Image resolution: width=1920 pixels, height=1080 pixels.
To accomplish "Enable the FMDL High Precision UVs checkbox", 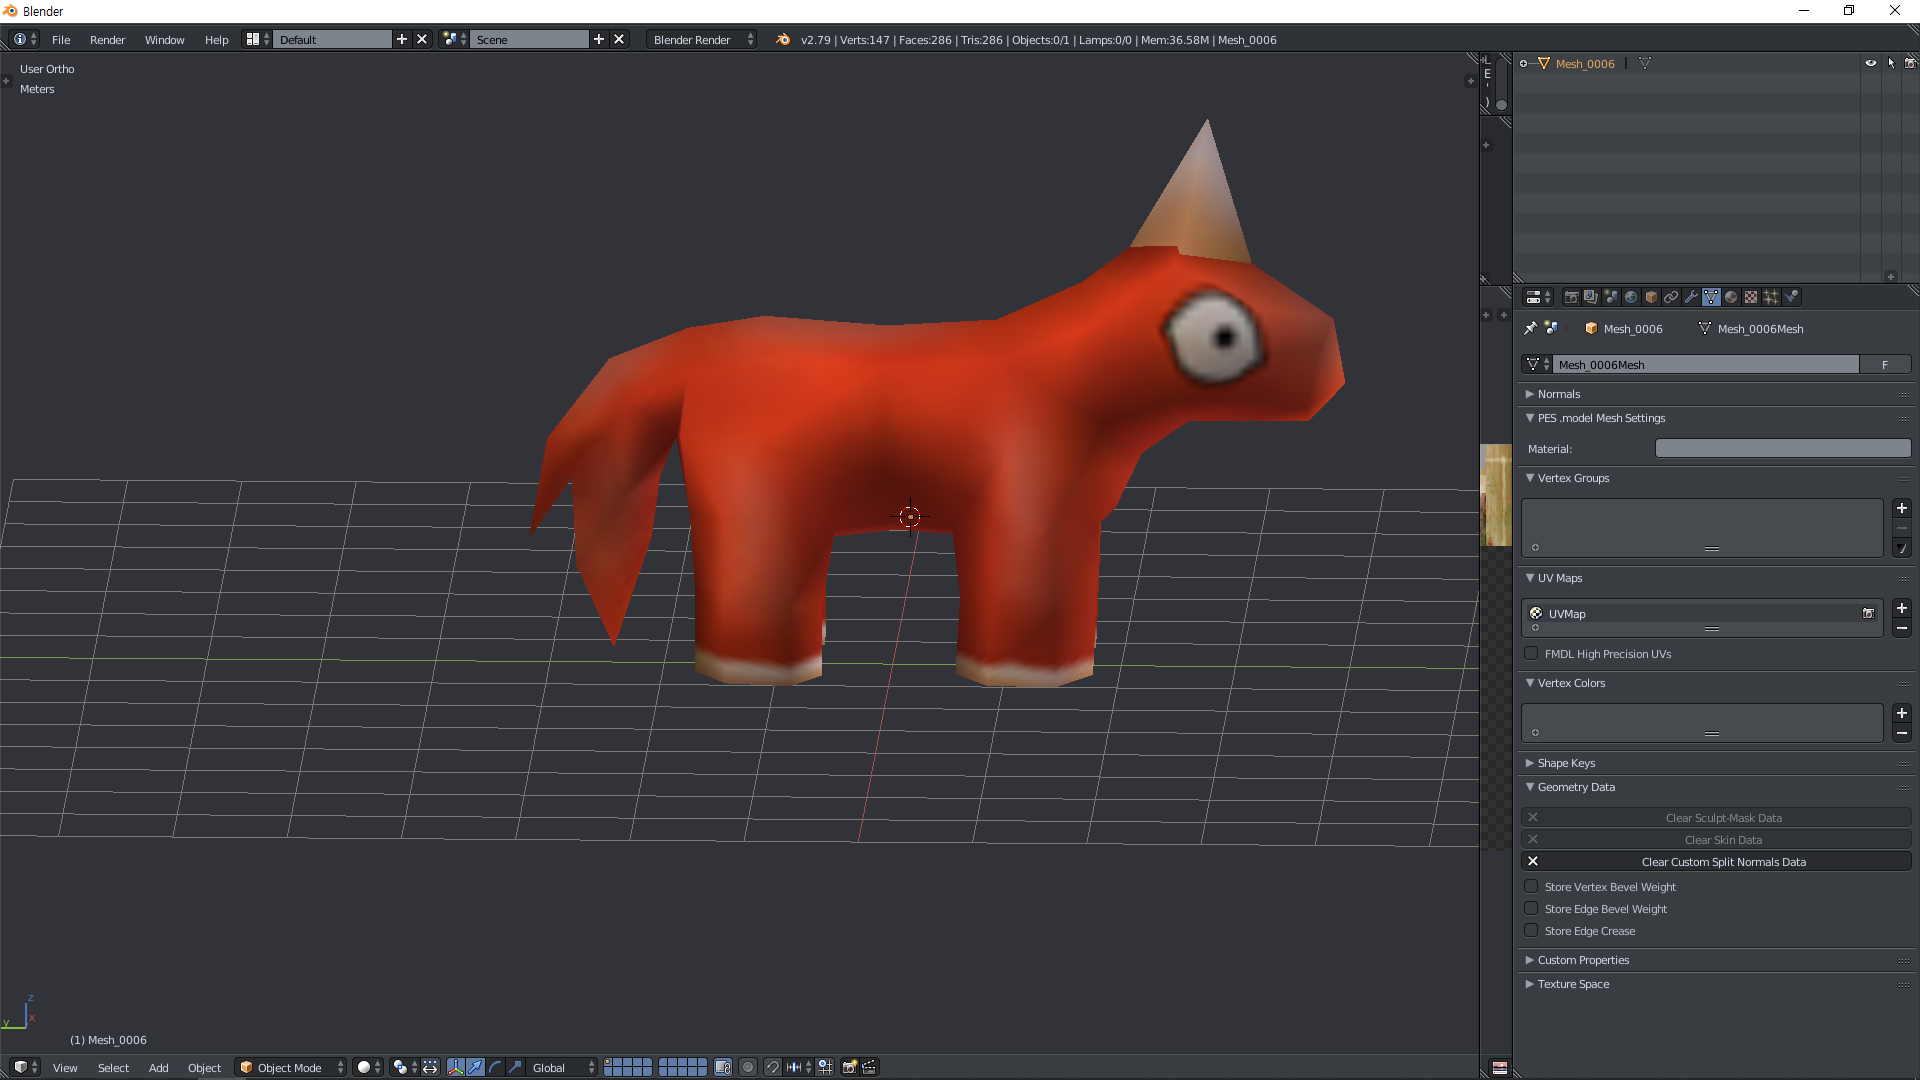I will (1531, 653).
